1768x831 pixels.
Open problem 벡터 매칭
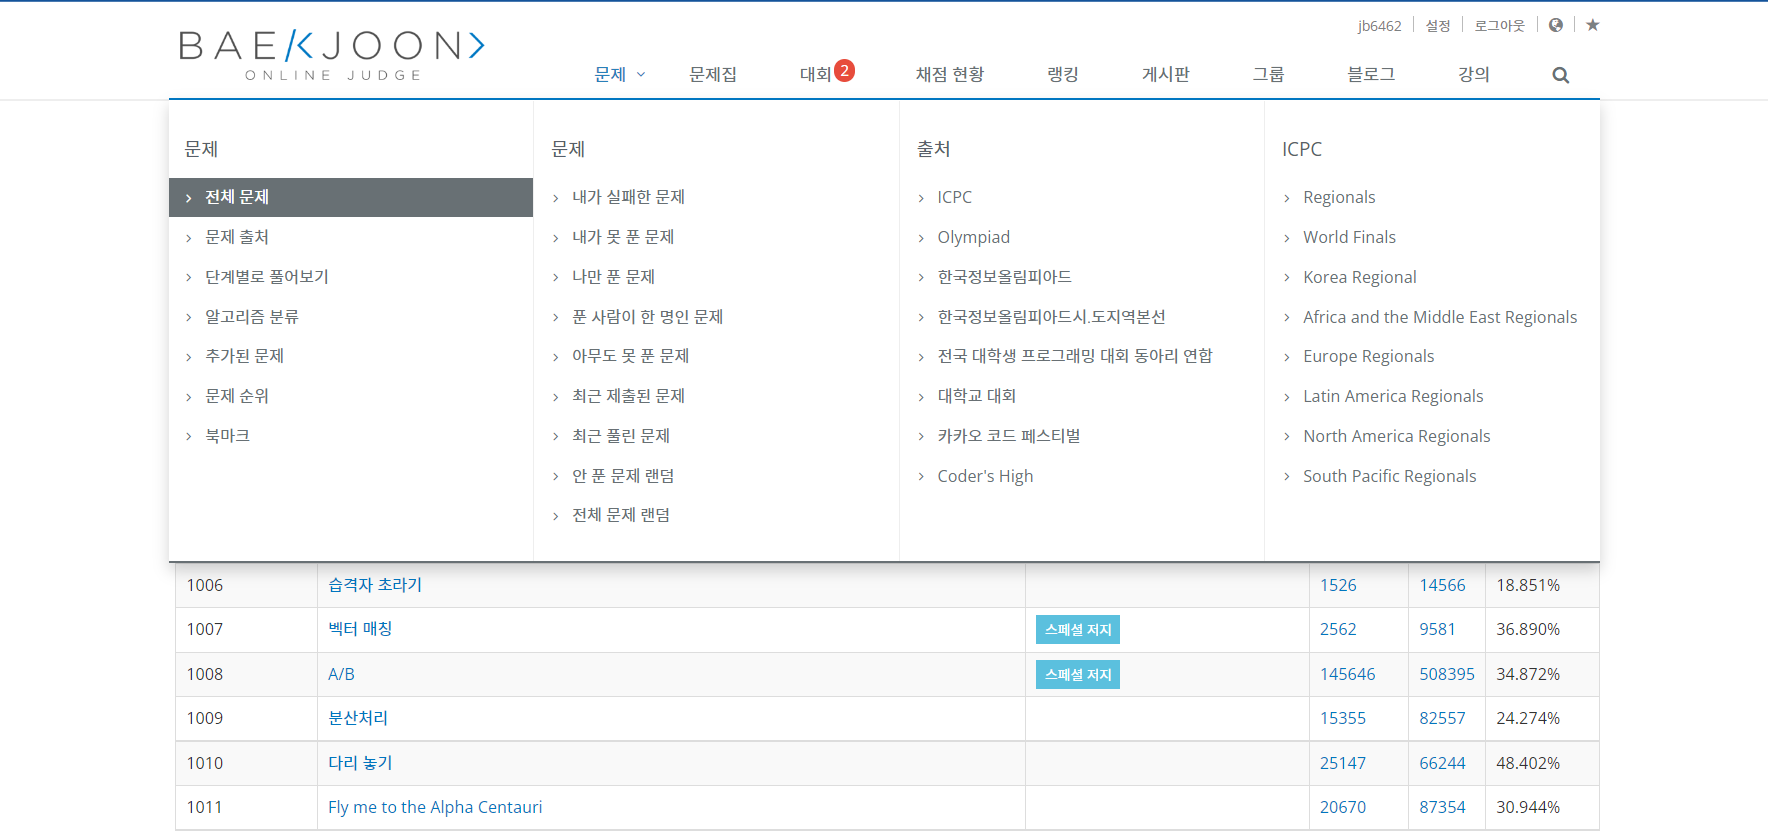[x=360, y=629]
